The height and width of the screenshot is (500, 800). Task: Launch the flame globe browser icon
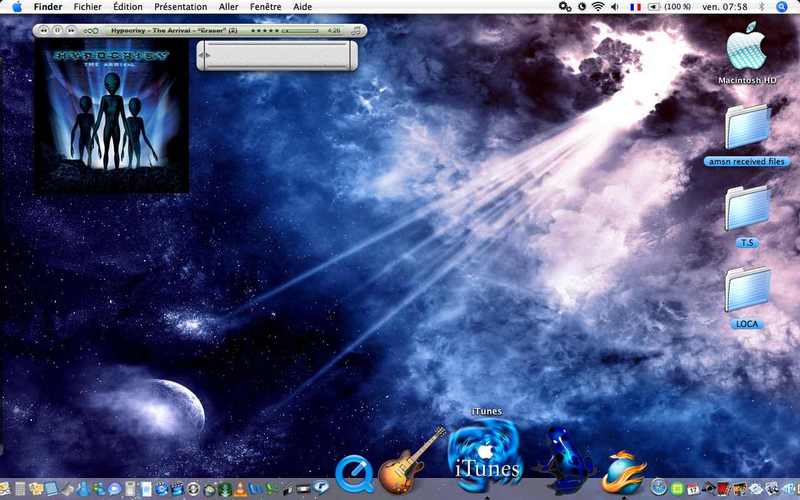tap(623, 472)
